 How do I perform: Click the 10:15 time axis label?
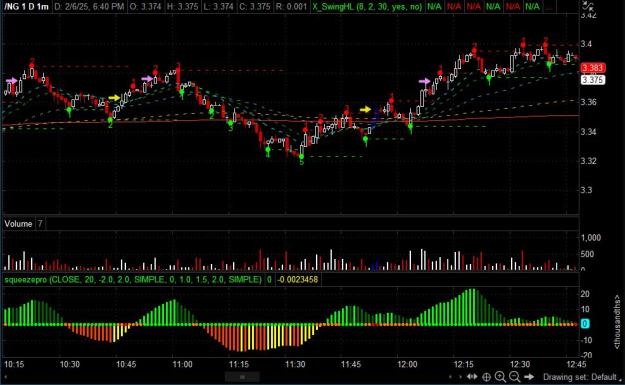click(x=14, y=364)
